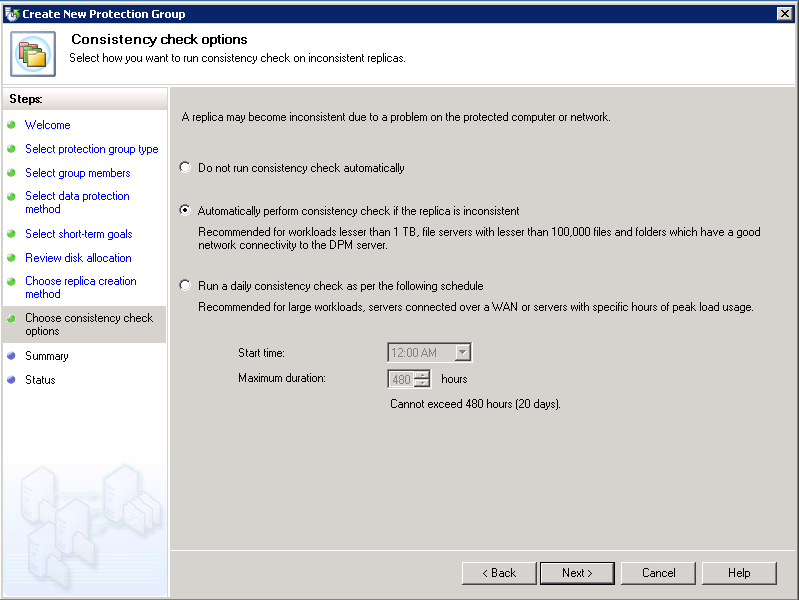Click green bullet beside Welcome step
This screenshot has height=600, width=799.
[x=11, y=124]
